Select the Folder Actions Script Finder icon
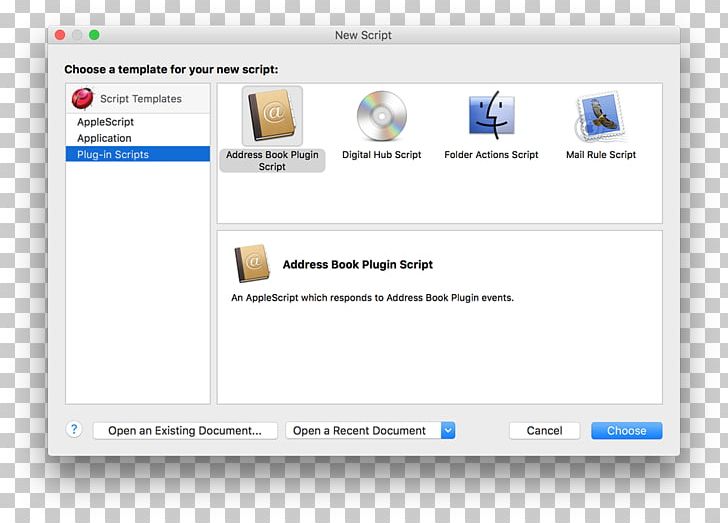Viewport: 728px width, 523px height. [x=491, y=116]
